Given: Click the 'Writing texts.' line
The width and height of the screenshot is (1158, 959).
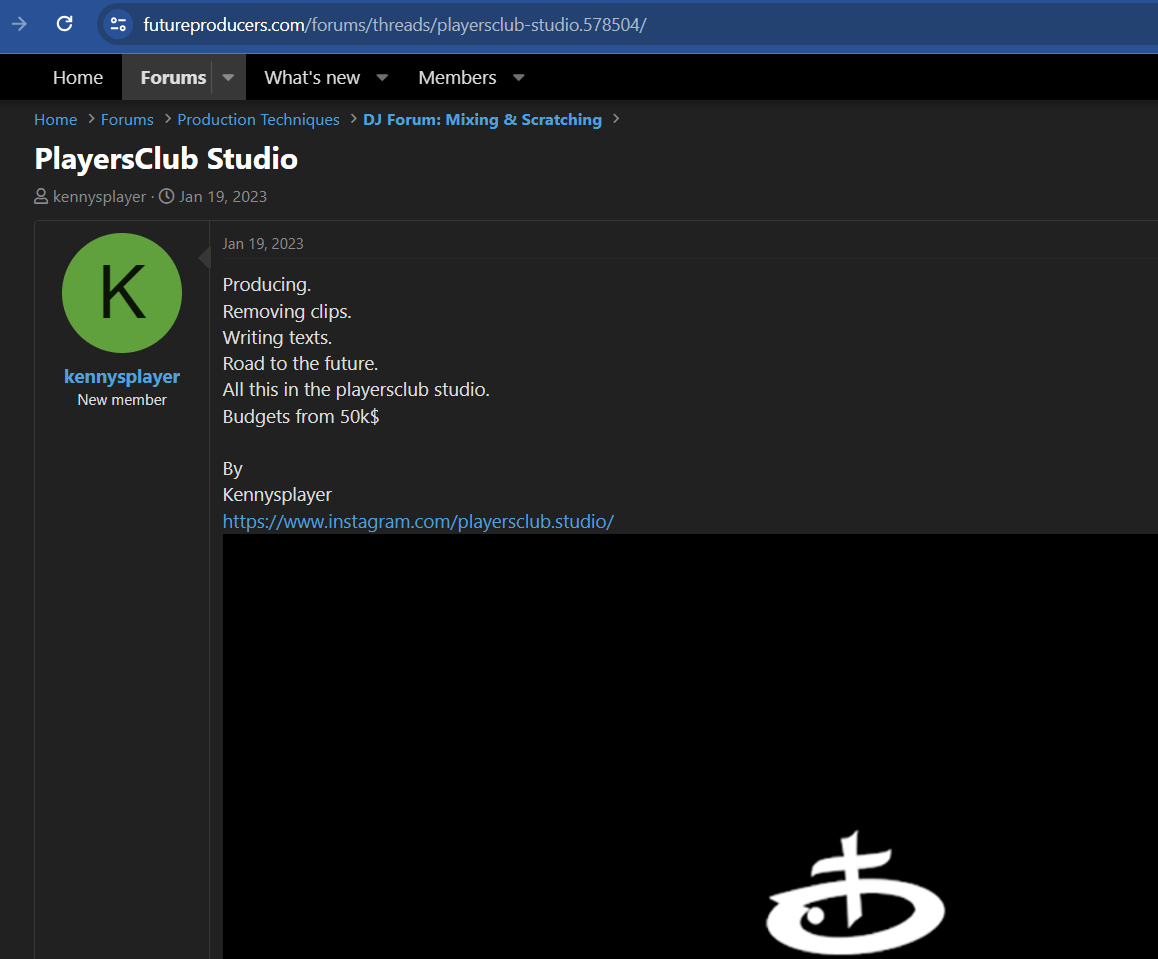Looking at the screenshot, I should coord(277,337).
